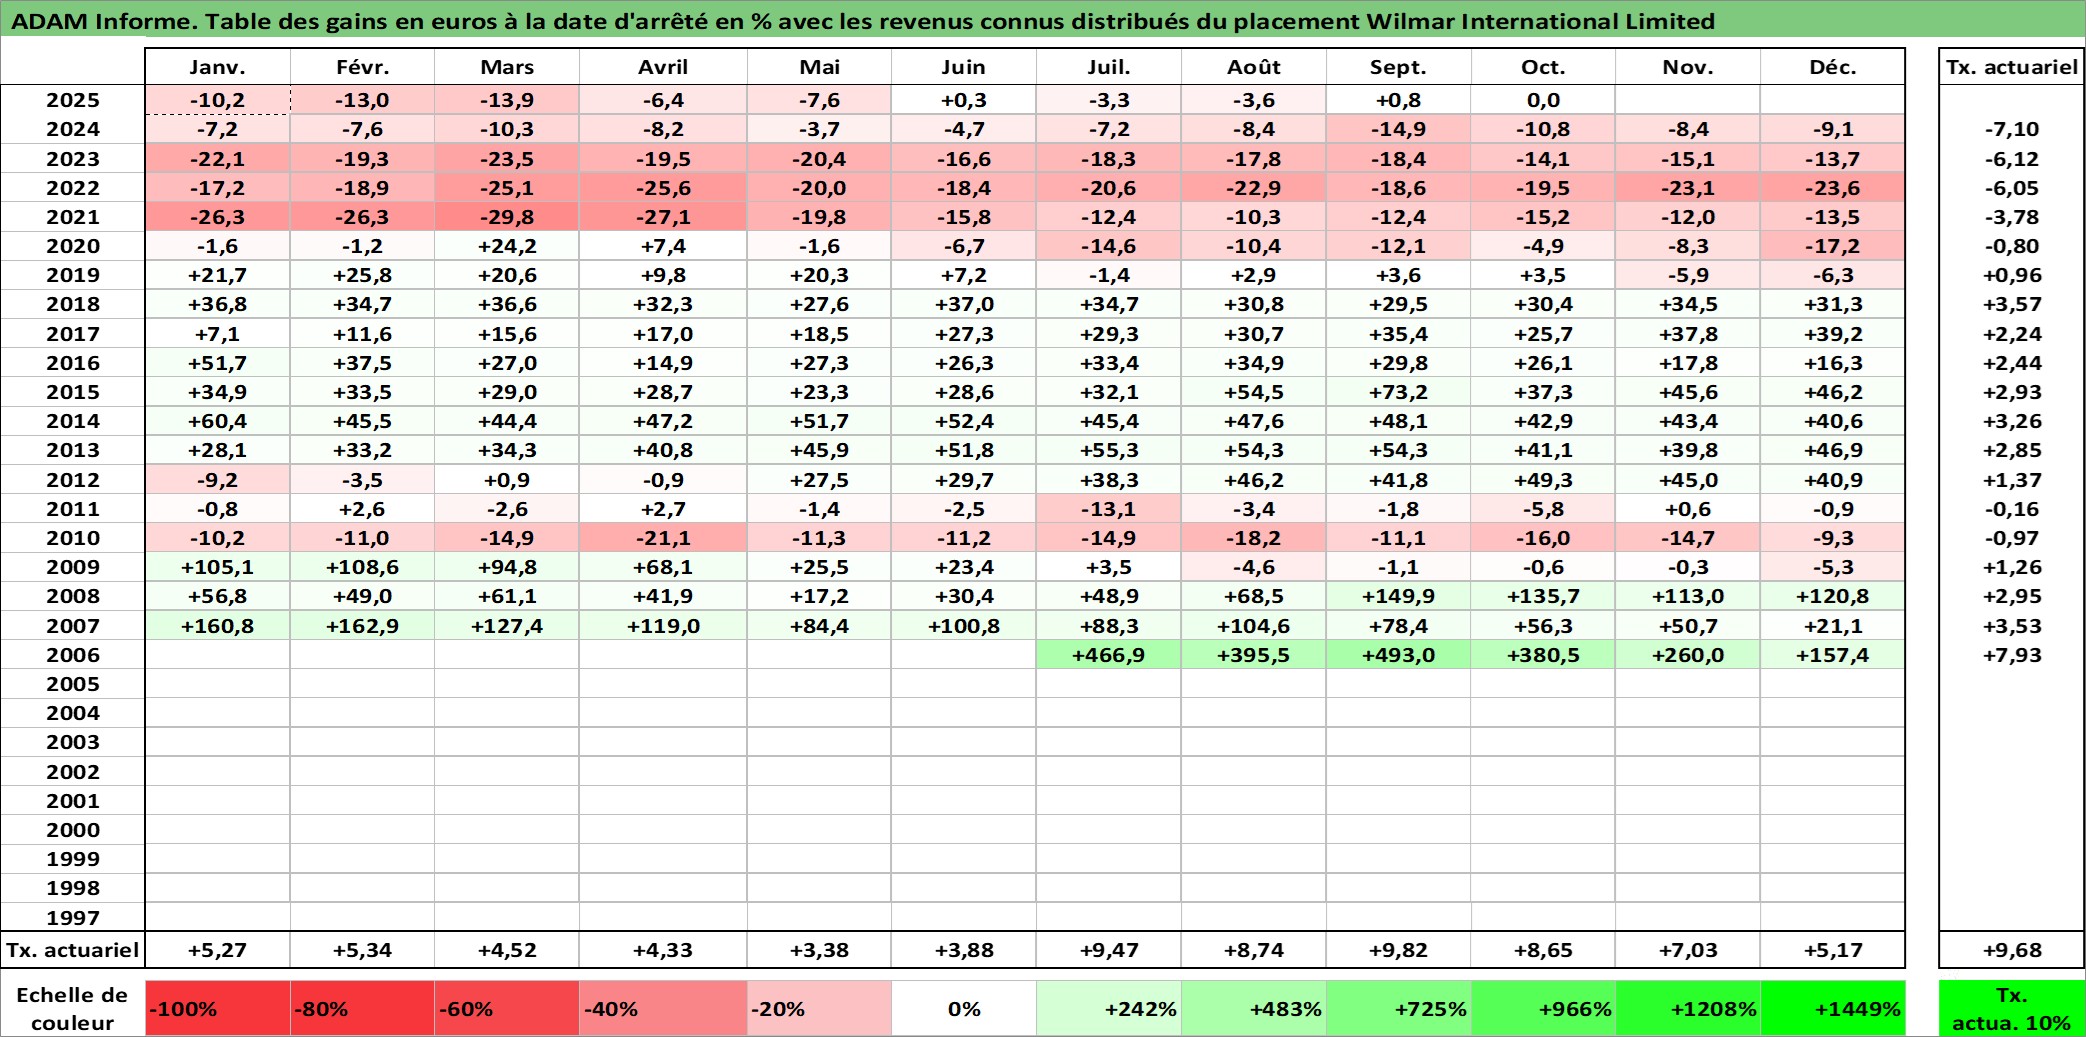2086x1037 pixels.
Task: Select the 'Juil.' column header
Action: click(x=1109, y=67)
